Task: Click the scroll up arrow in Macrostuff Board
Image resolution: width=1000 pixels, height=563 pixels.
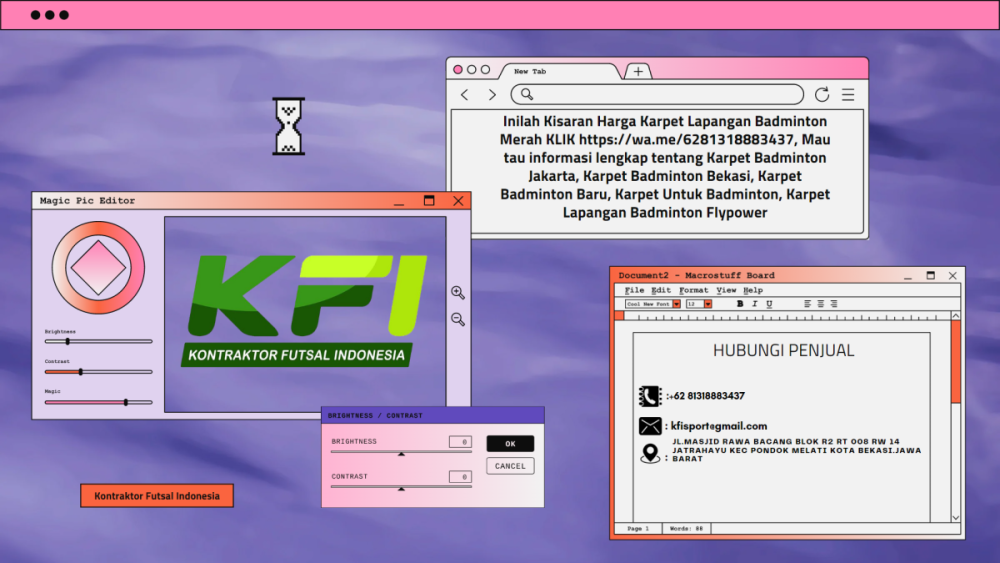Action: pos(955,316)
